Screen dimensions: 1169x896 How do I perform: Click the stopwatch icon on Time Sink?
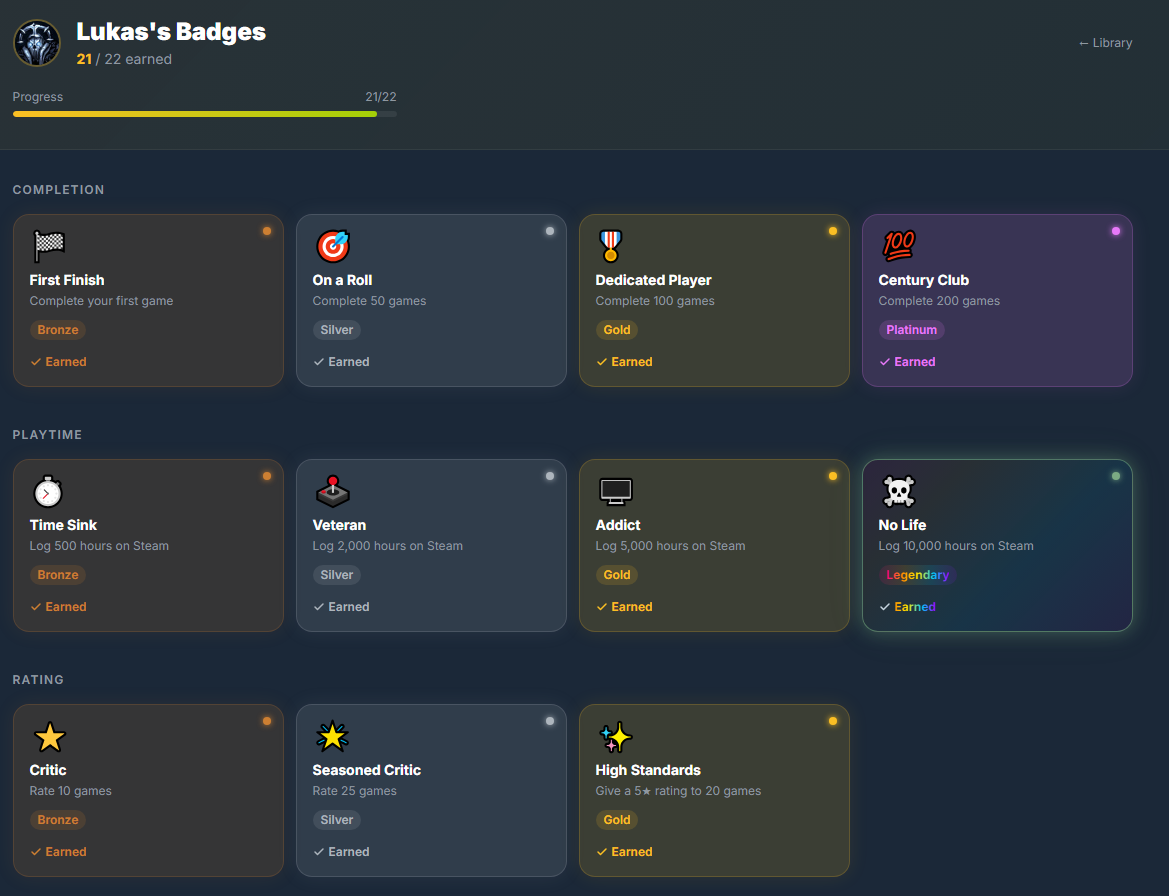49,491
